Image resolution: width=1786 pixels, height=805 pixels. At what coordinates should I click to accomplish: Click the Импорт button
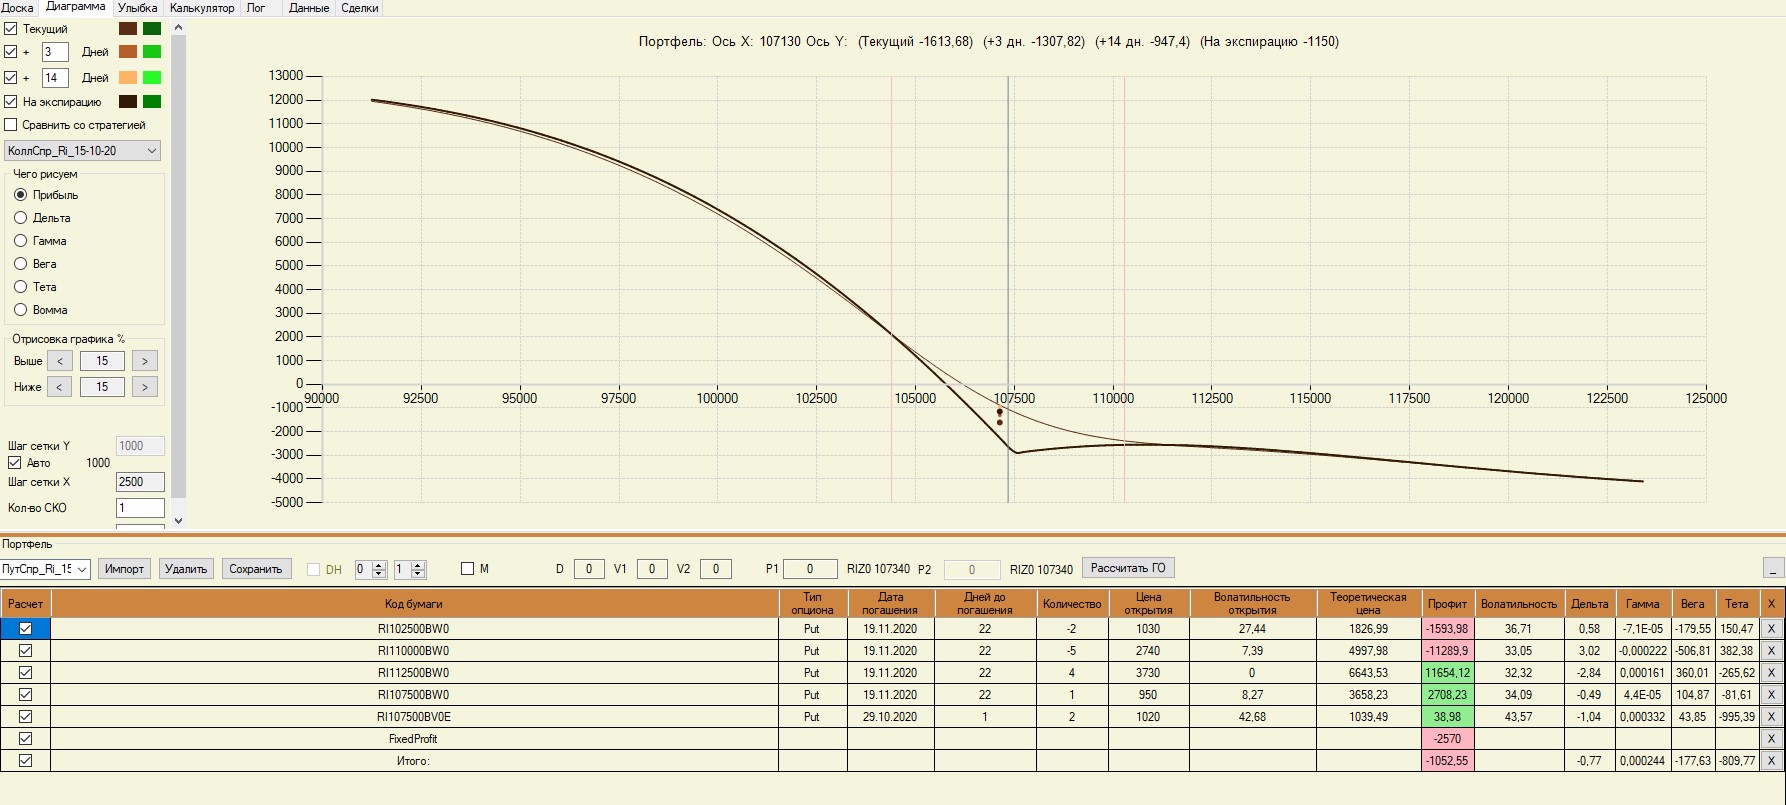tap(124, 569)
